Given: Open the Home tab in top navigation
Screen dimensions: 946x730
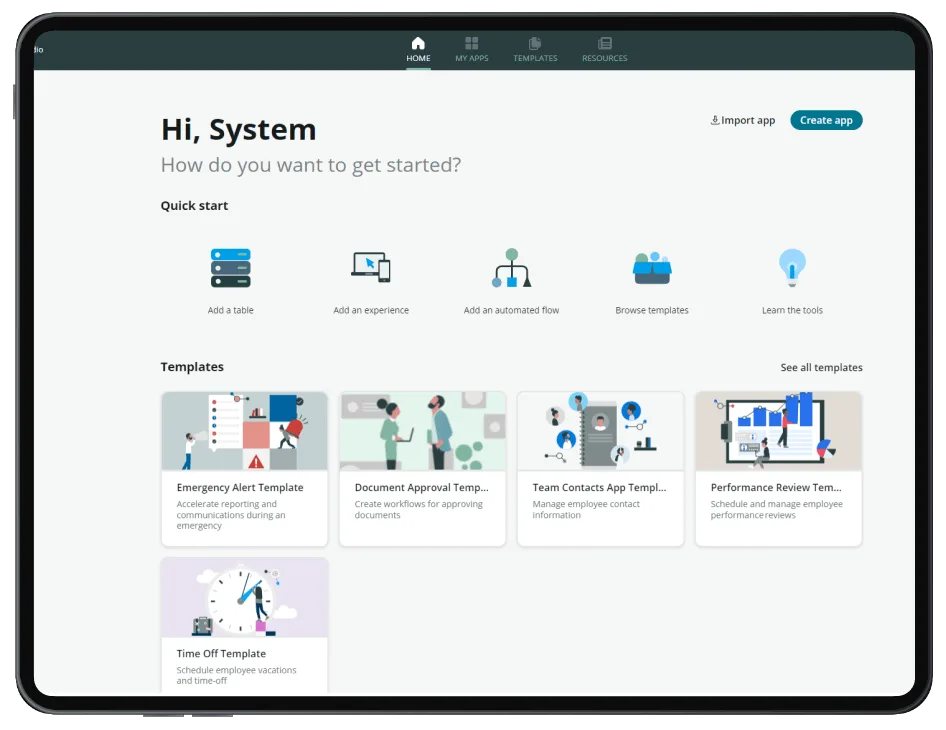Looking at the screenshot, I should pyautogui.click(x=418, y=49).
